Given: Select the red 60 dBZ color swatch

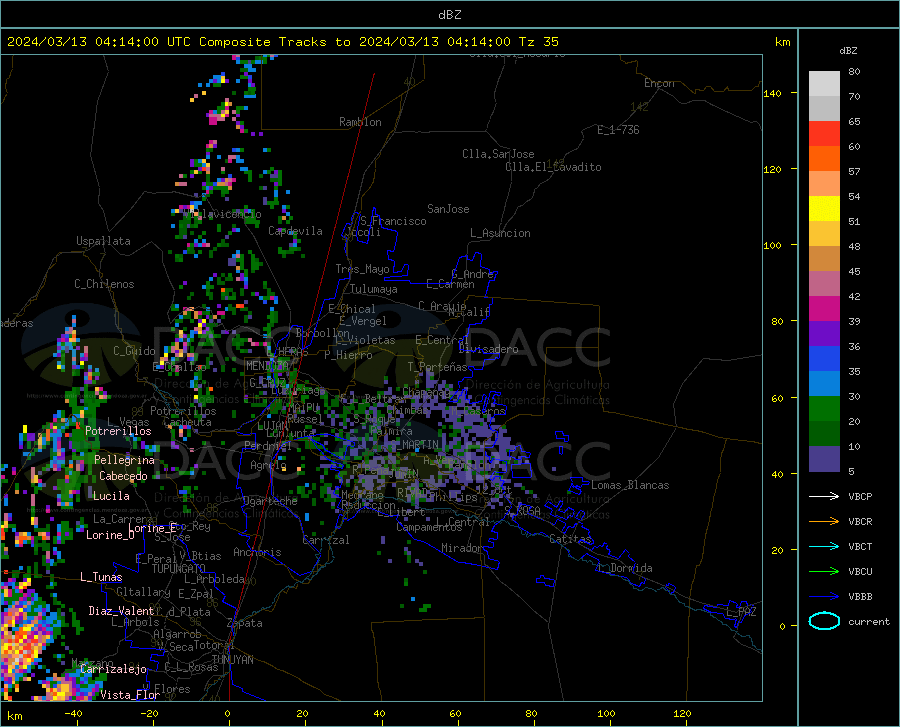Looking at the screenshot, I should 824,134.
